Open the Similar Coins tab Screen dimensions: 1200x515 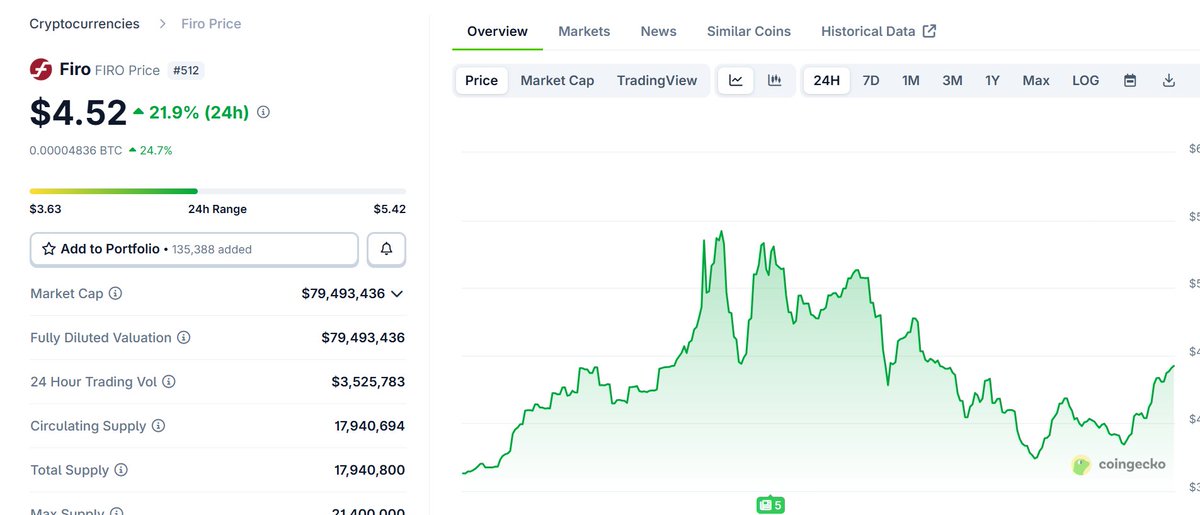(x=749, y=31)
